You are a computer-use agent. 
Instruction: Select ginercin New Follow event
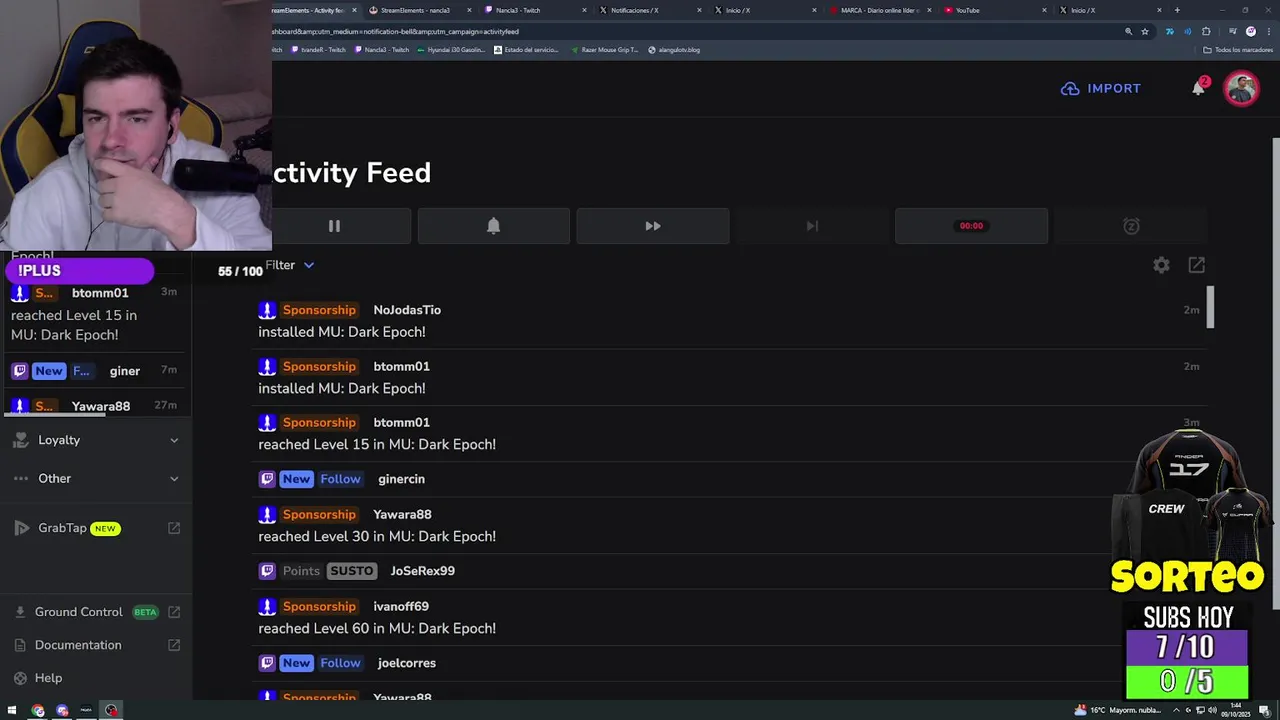coord(729,479)
